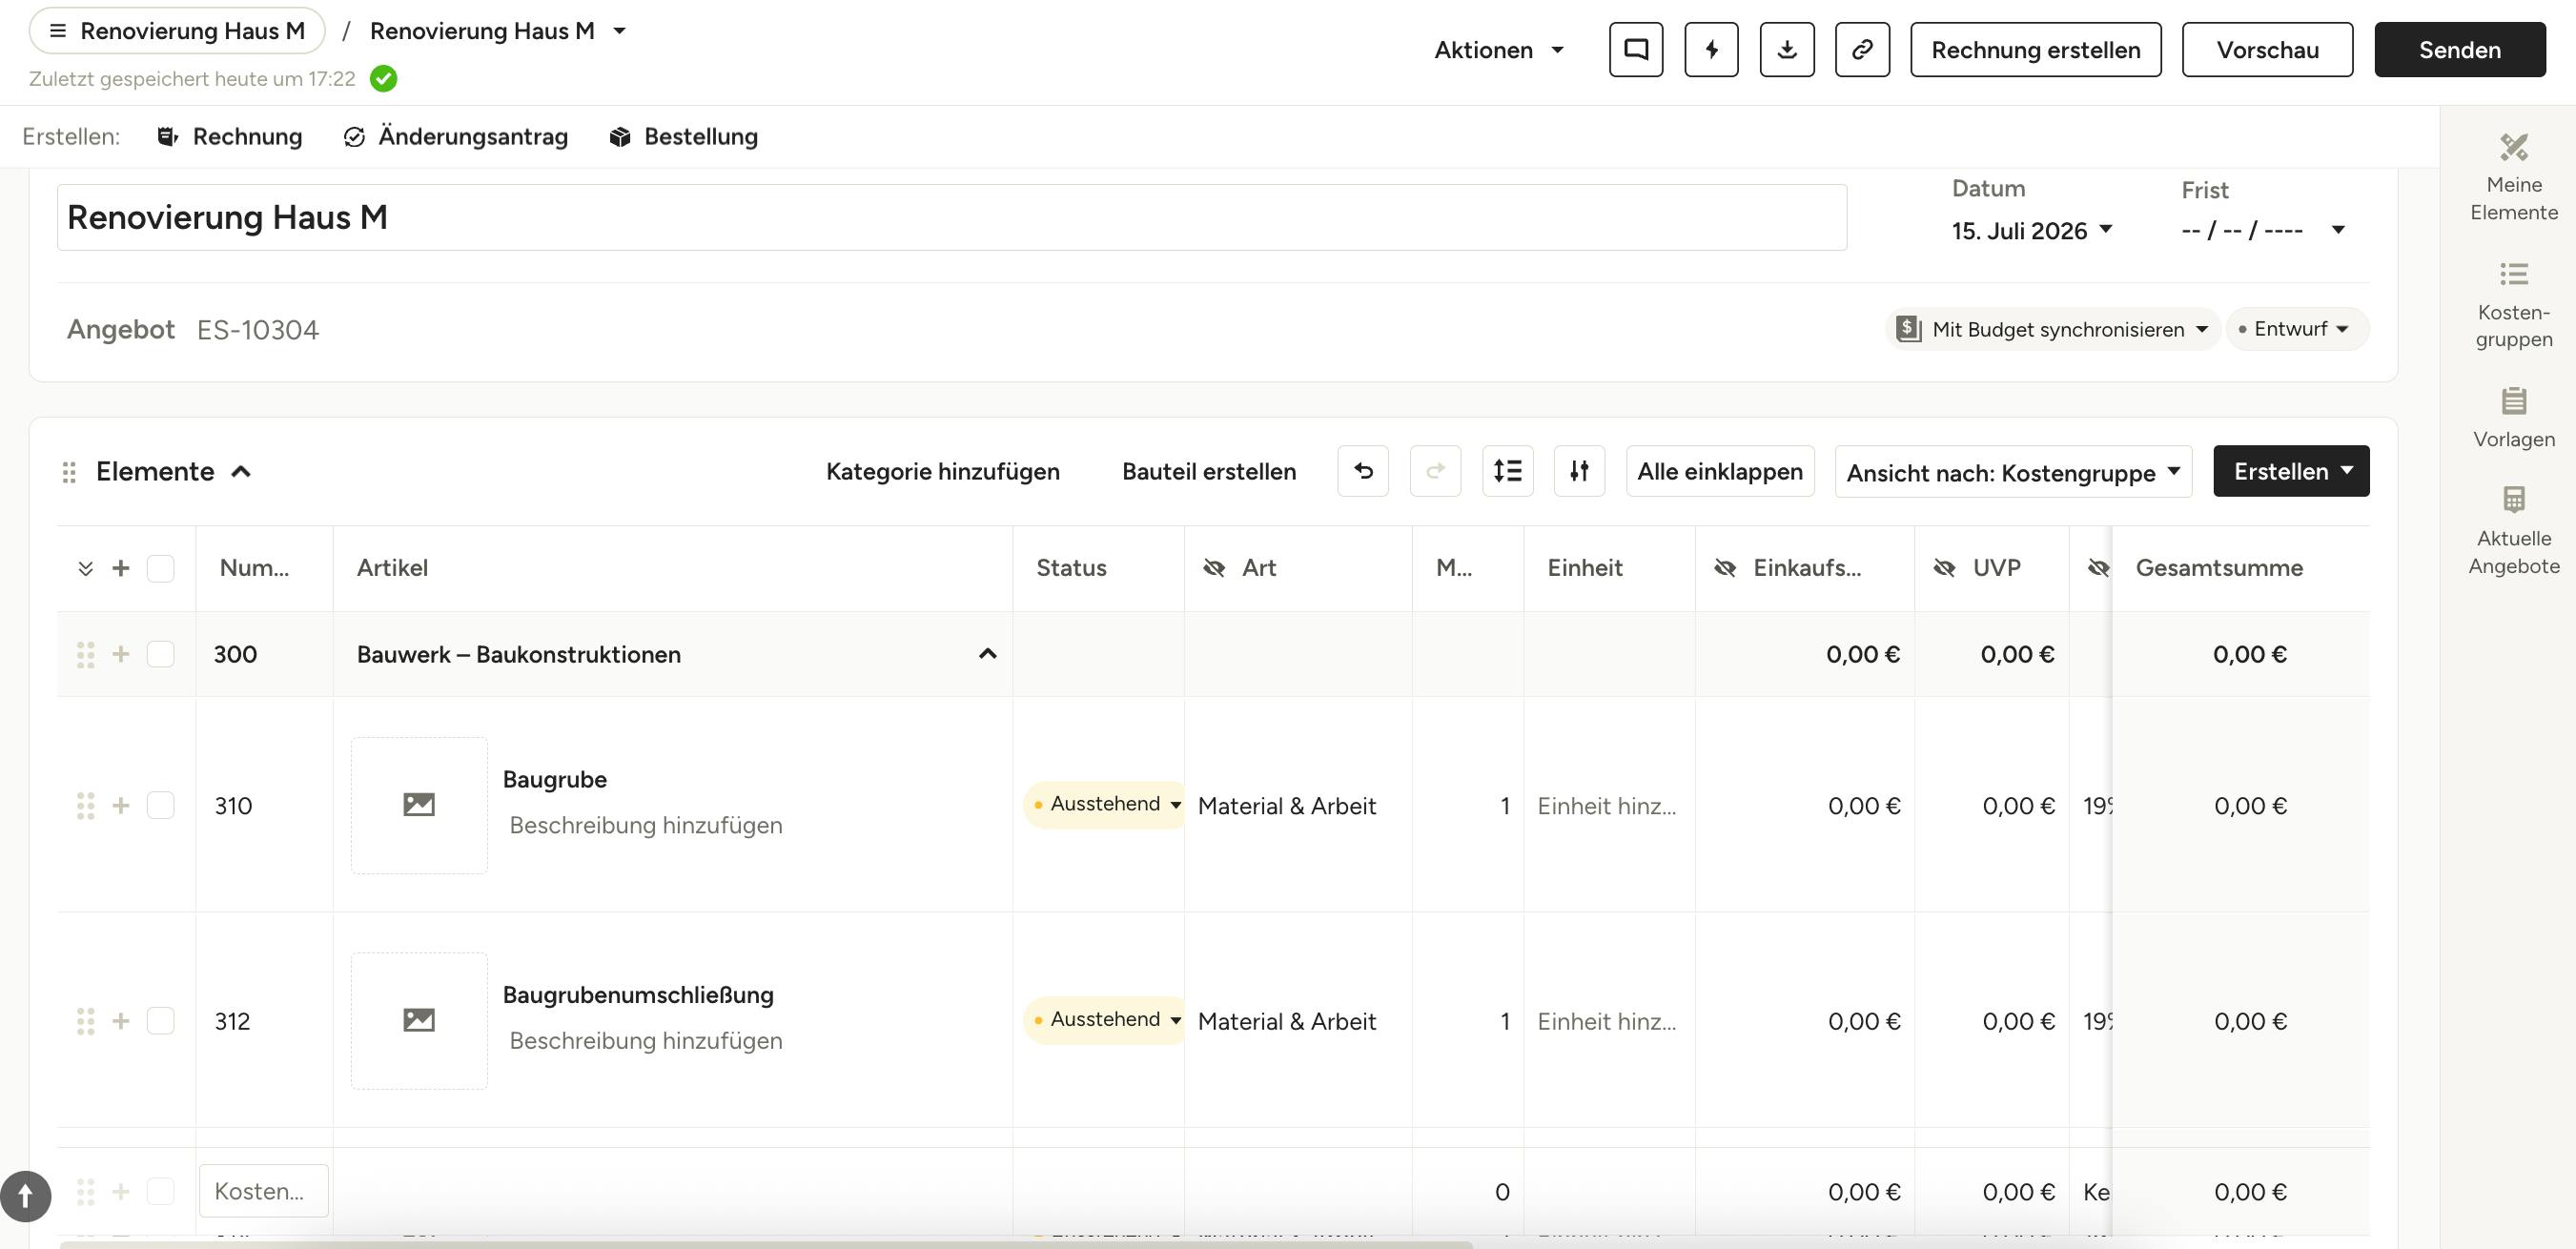The image size is (2576, 1249).
Task: Click drag handle of row 300
Action: [86, 654]
